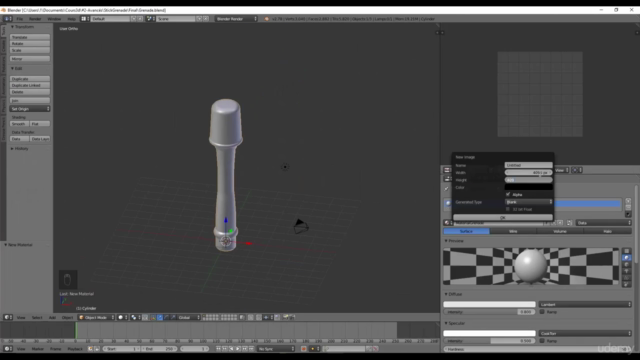Toggle the first visible layer button
This screenshot has width=640, height=360.
coord(204,316)
